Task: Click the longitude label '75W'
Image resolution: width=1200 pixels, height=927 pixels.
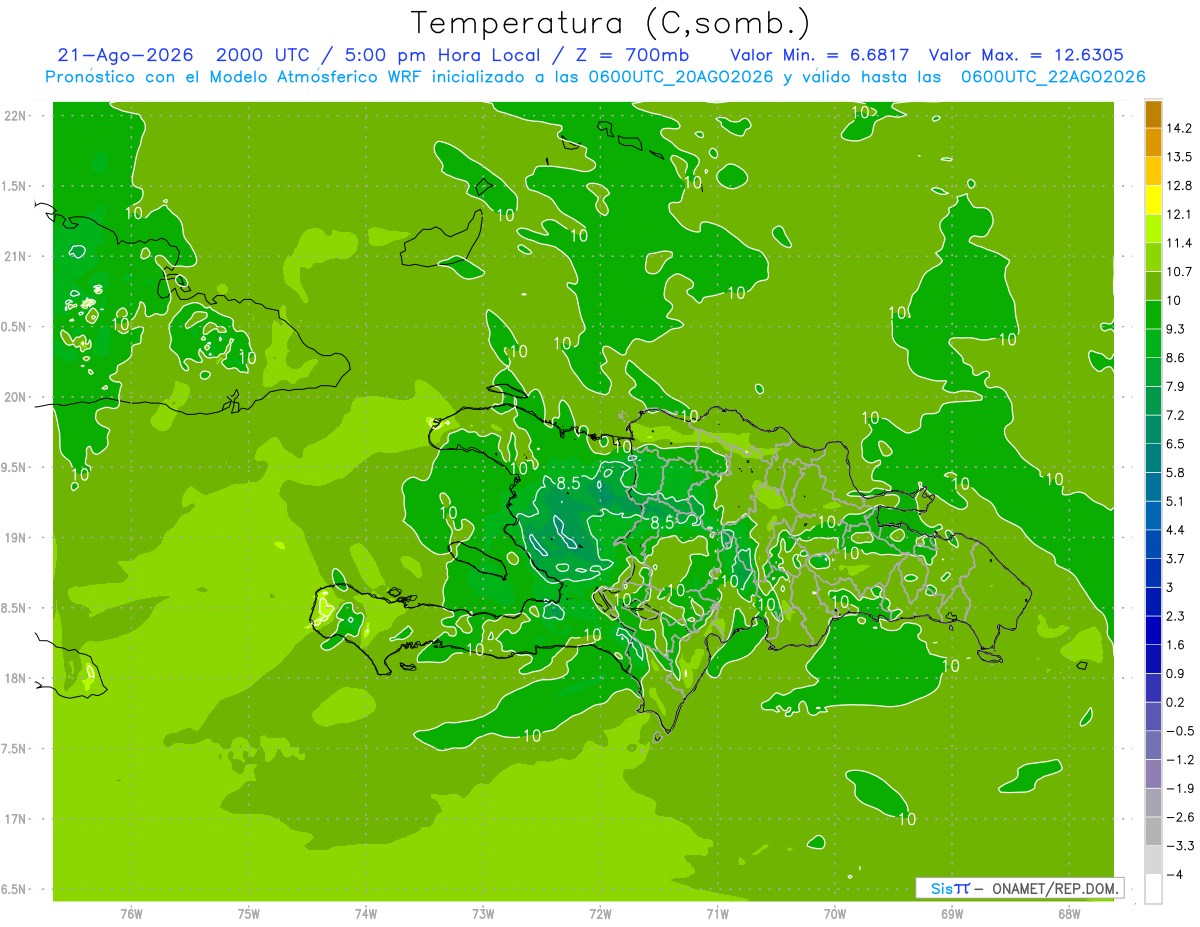Action: (249, 912)
